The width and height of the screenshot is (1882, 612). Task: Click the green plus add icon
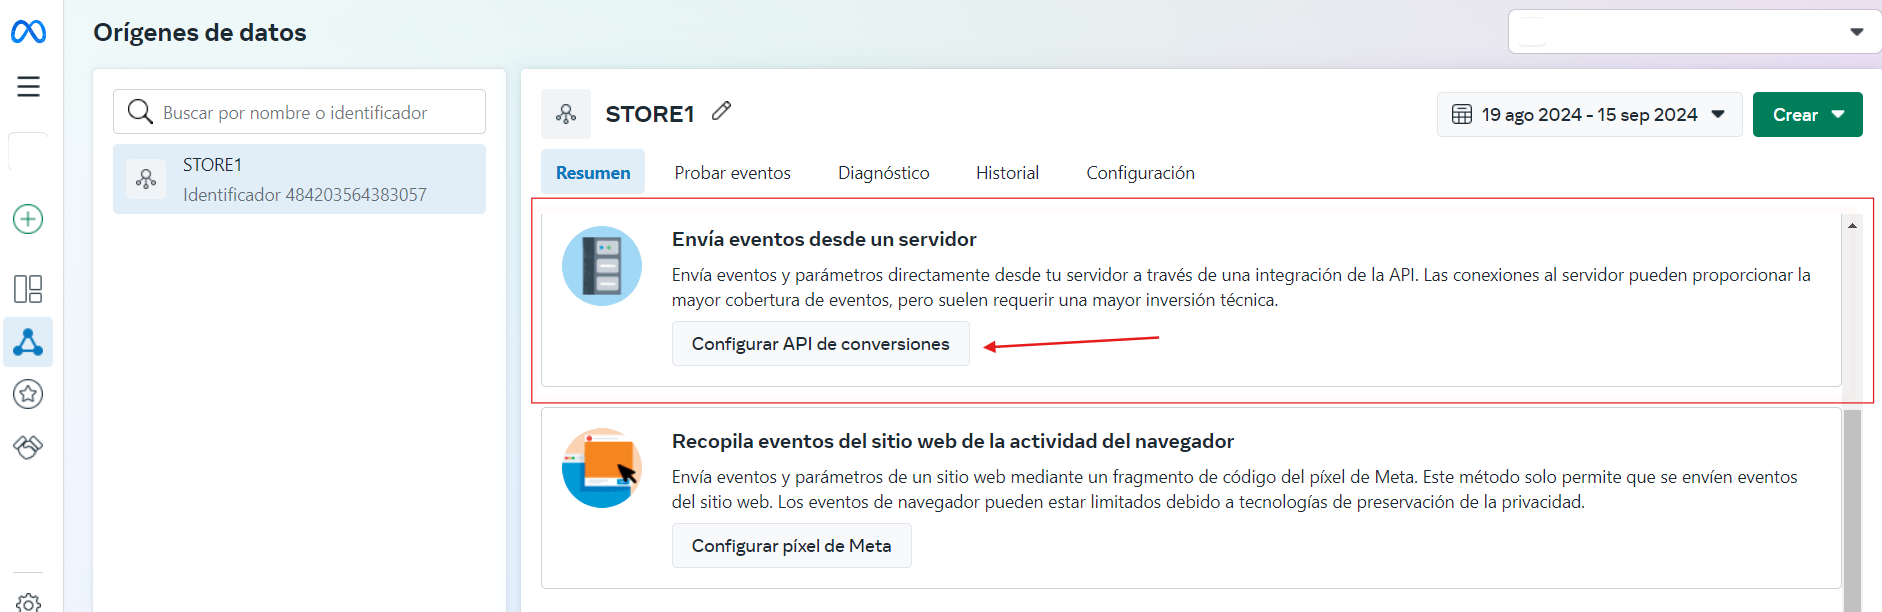(x=28, y=219)
